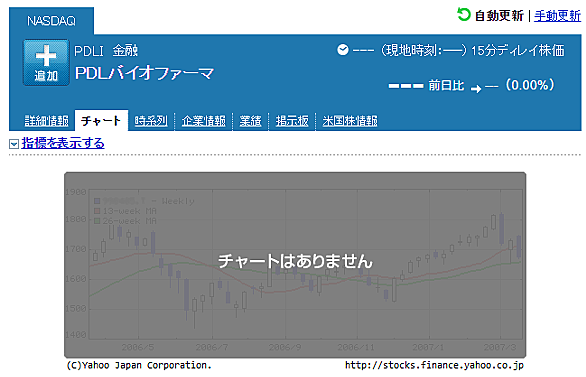This screenshot has width=586, height=377.
Task: Select 自動更新 auto refresh text
Action: pyautogui.click(x=499, y=16)
